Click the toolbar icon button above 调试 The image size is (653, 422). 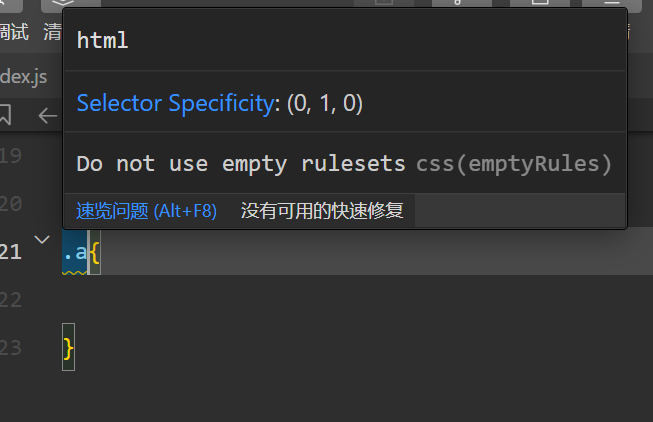click(x=10, y=5)
